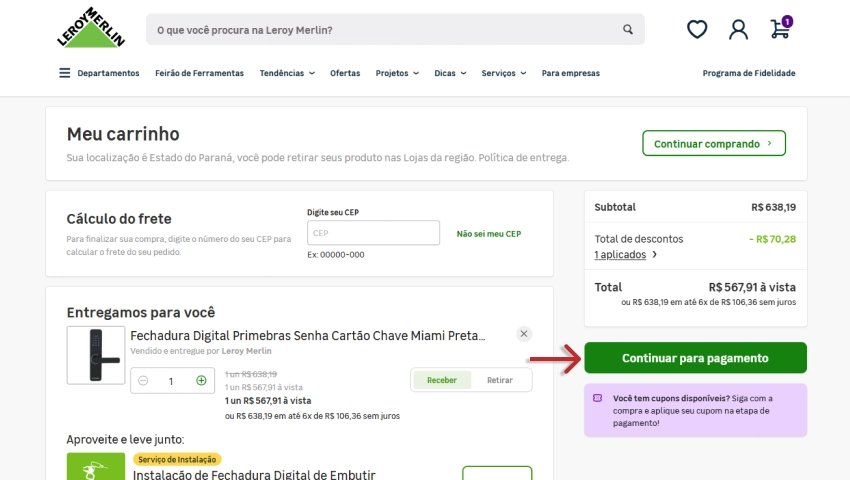The height and width of the screenshot is (480, 850).
Task: Click the search magnifier icon
Action: point(628,29)
